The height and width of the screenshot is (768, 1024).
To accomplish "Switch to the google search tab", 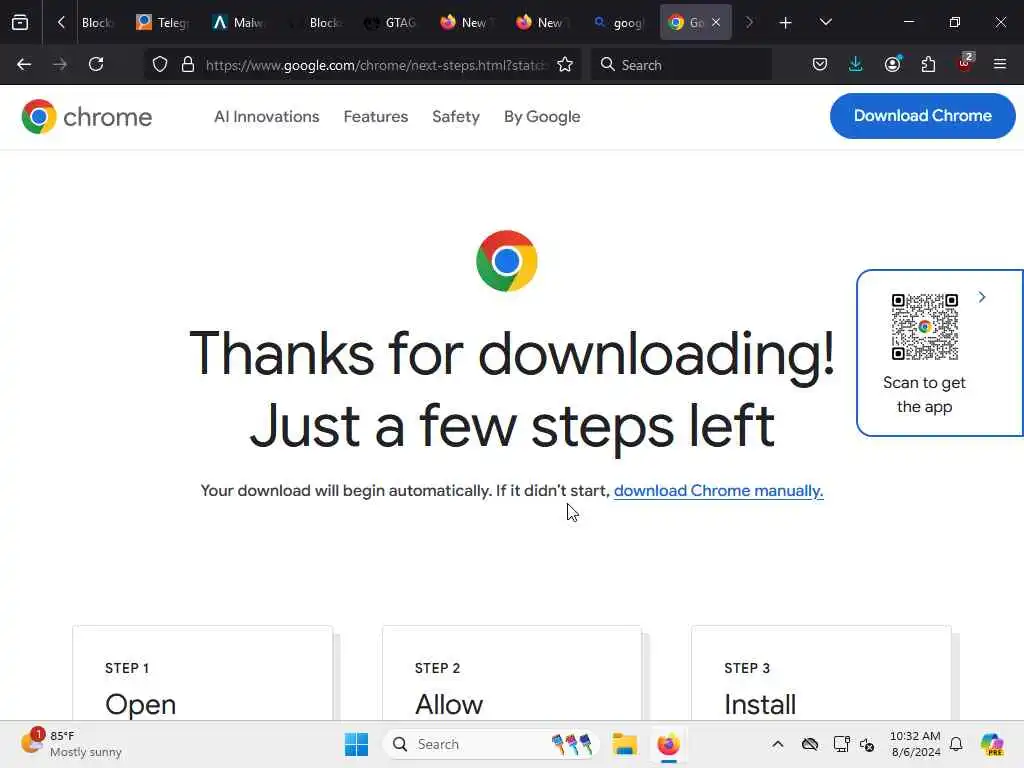I will [618, 23].
